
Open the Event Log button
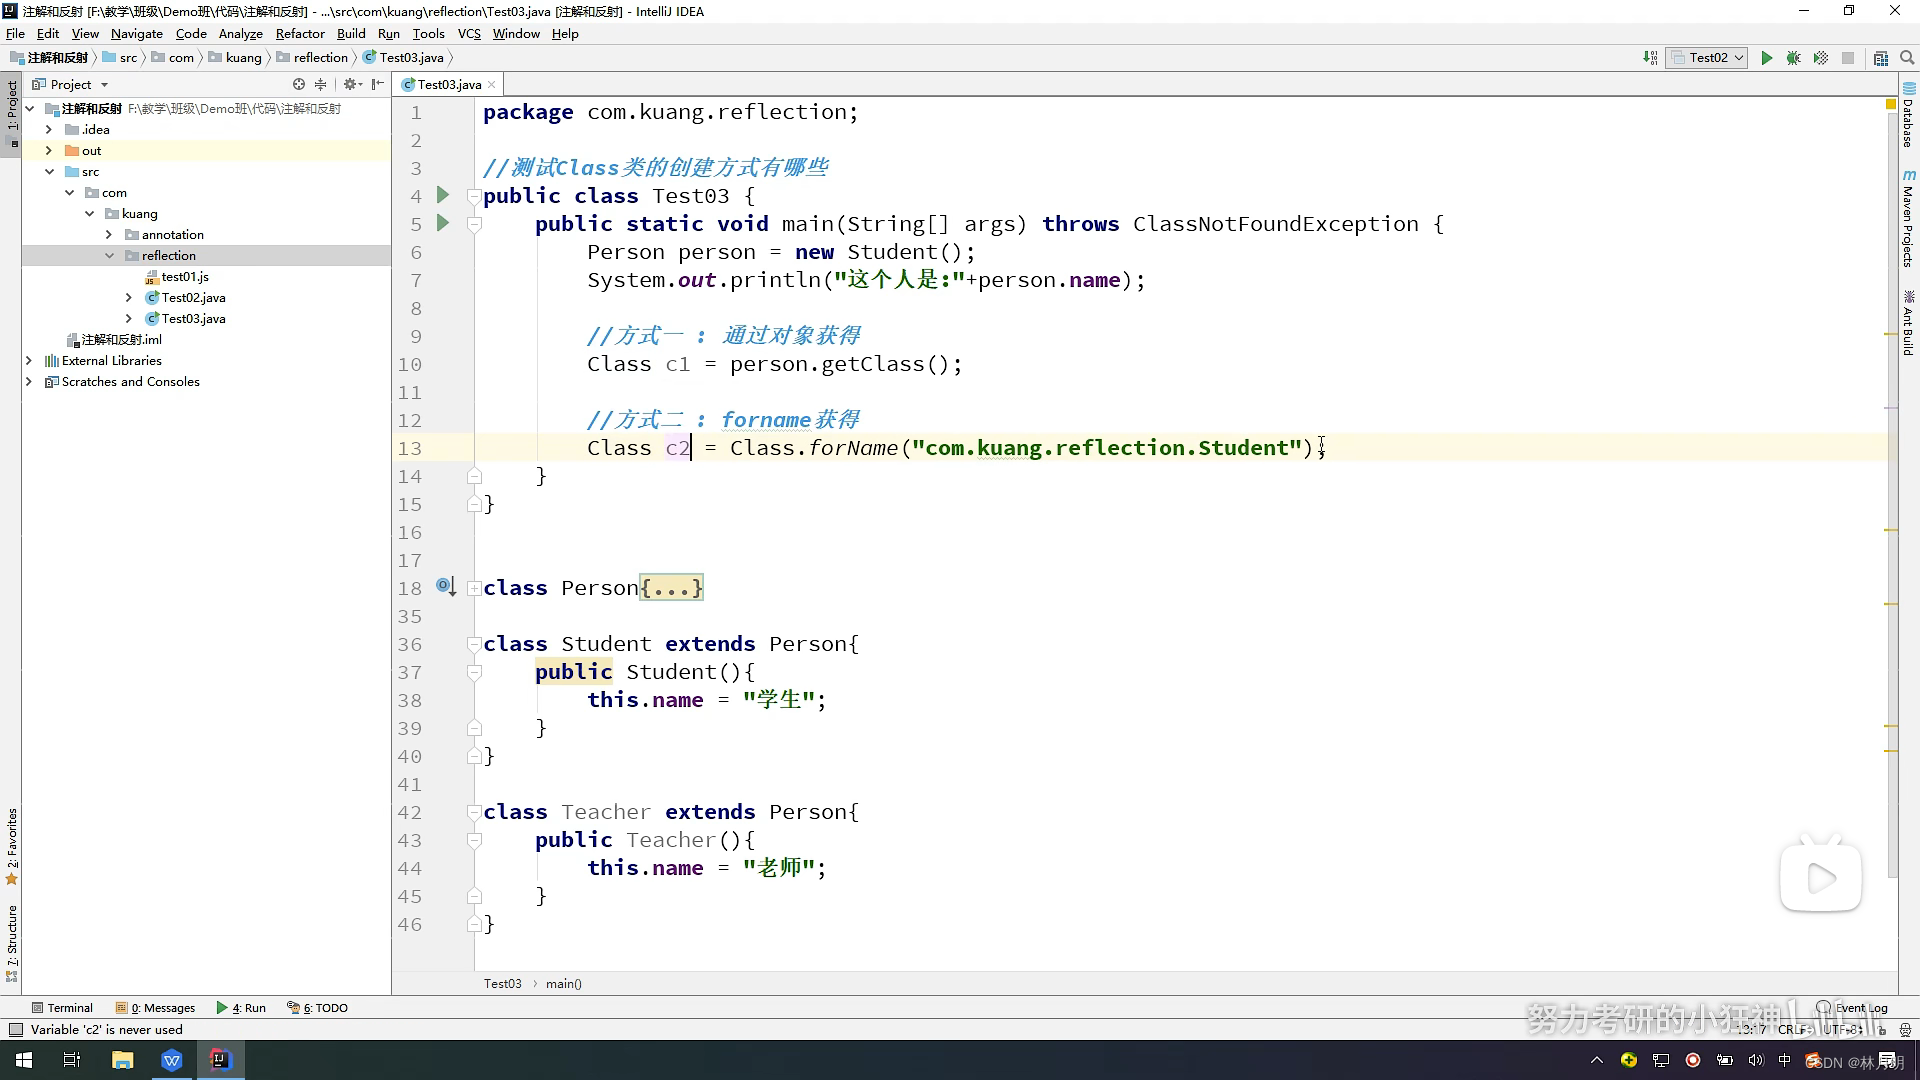point(1852,1008)
